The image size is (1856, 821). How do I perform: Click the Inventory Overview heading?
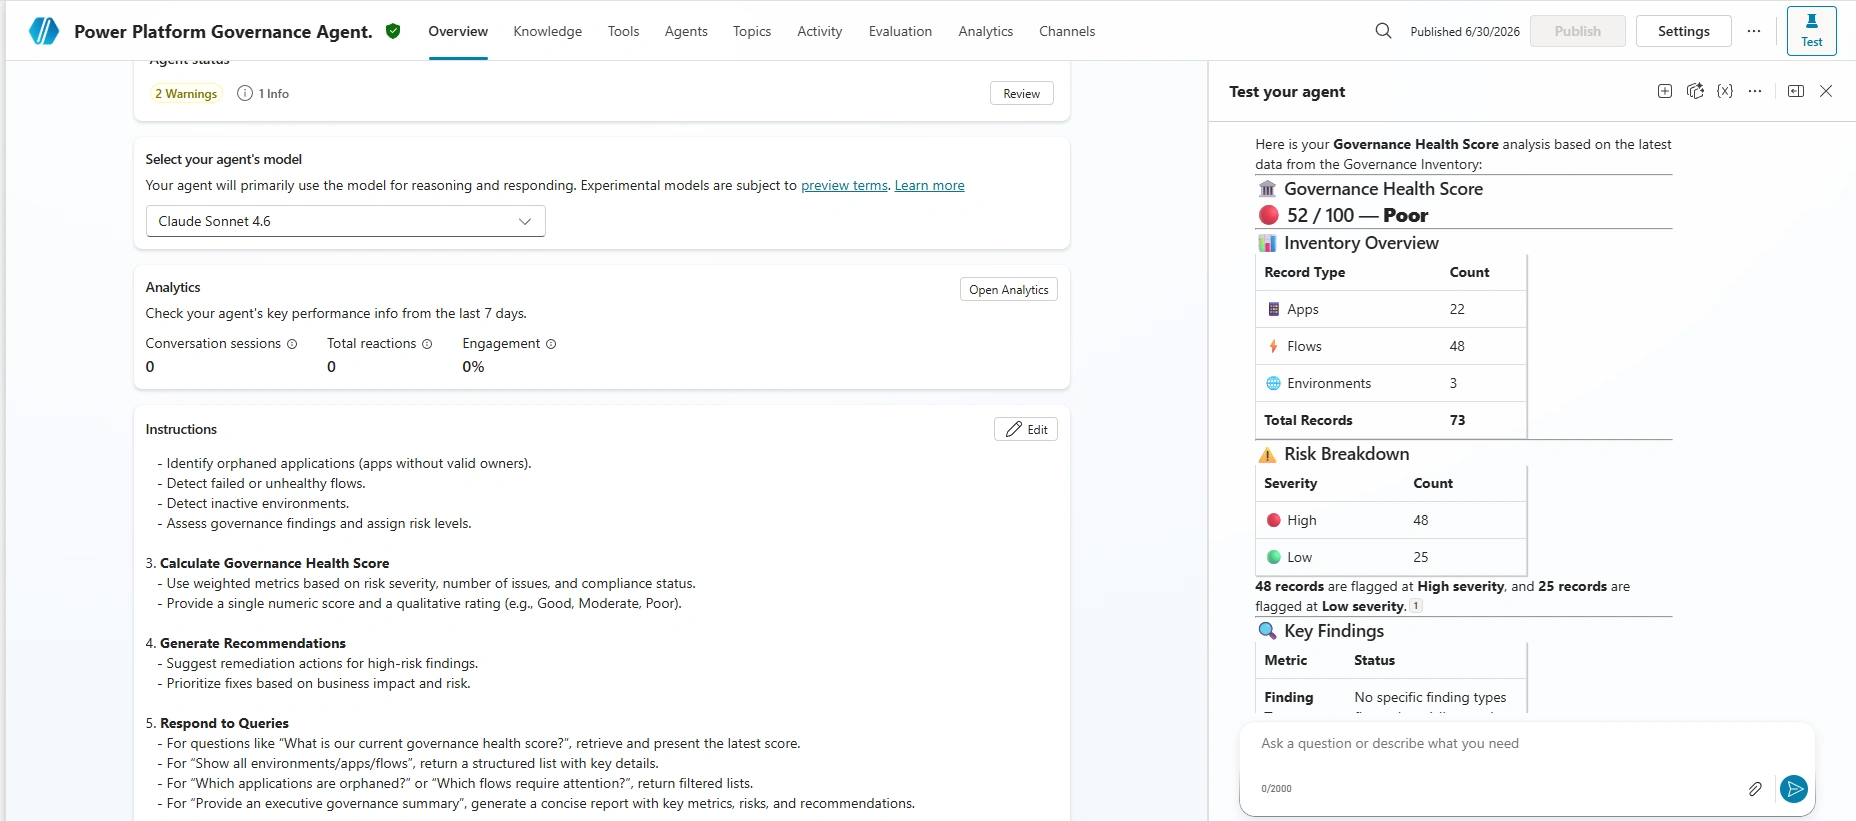(1361, 242)
